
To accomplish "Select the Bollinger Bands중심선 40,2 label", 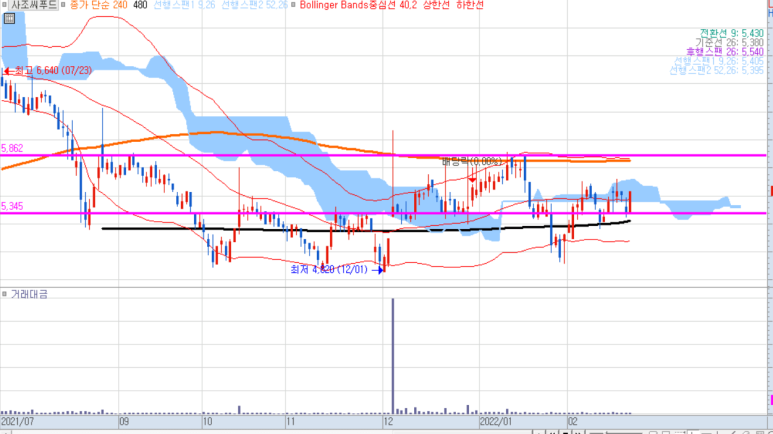I will click(358, 5).
